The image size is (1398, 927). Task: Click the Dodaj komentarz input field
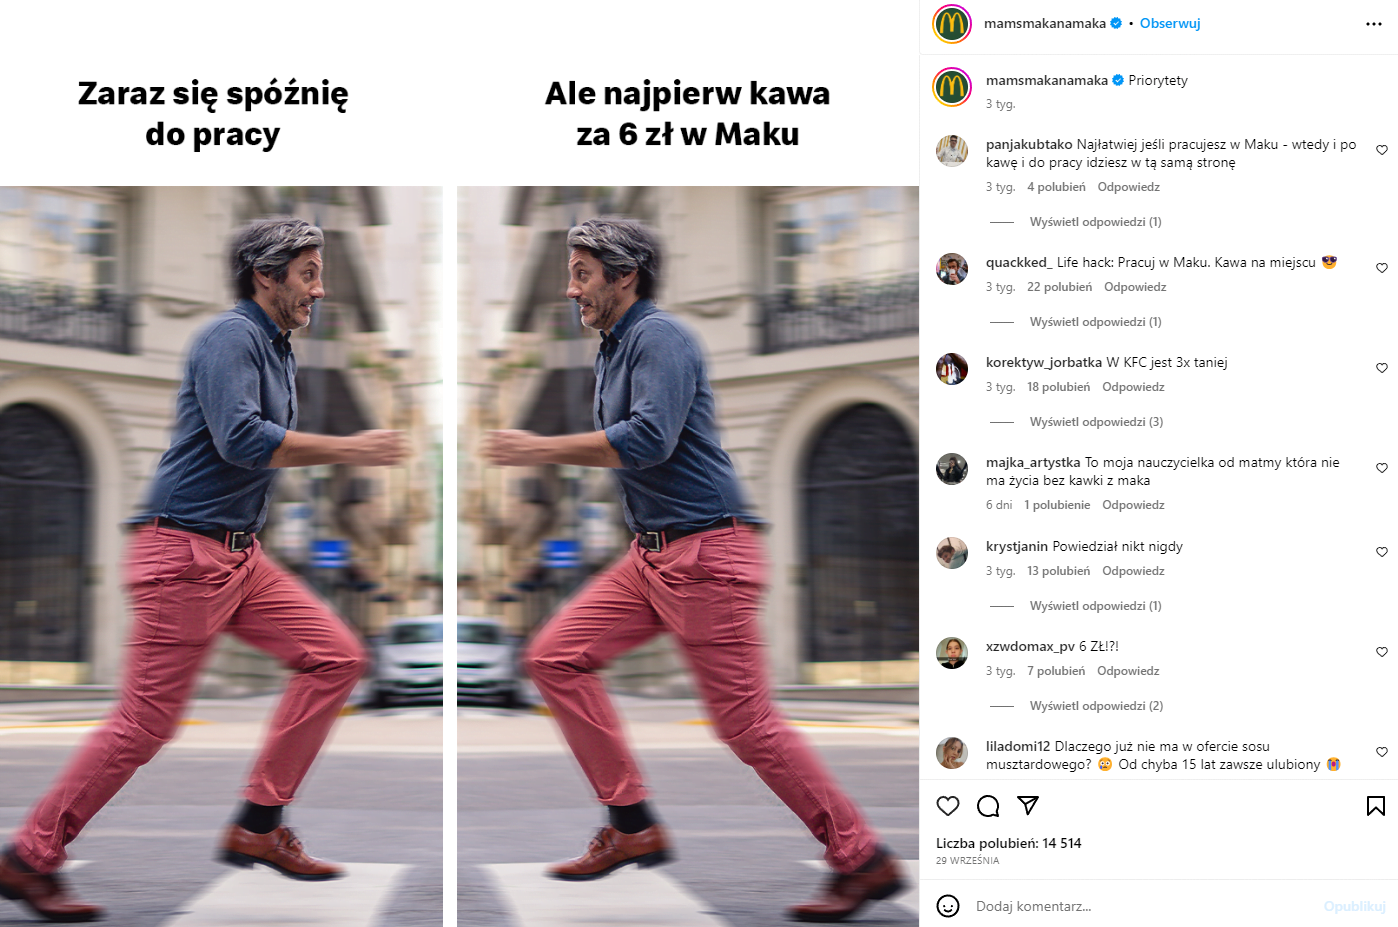[x=1140, y=906]
